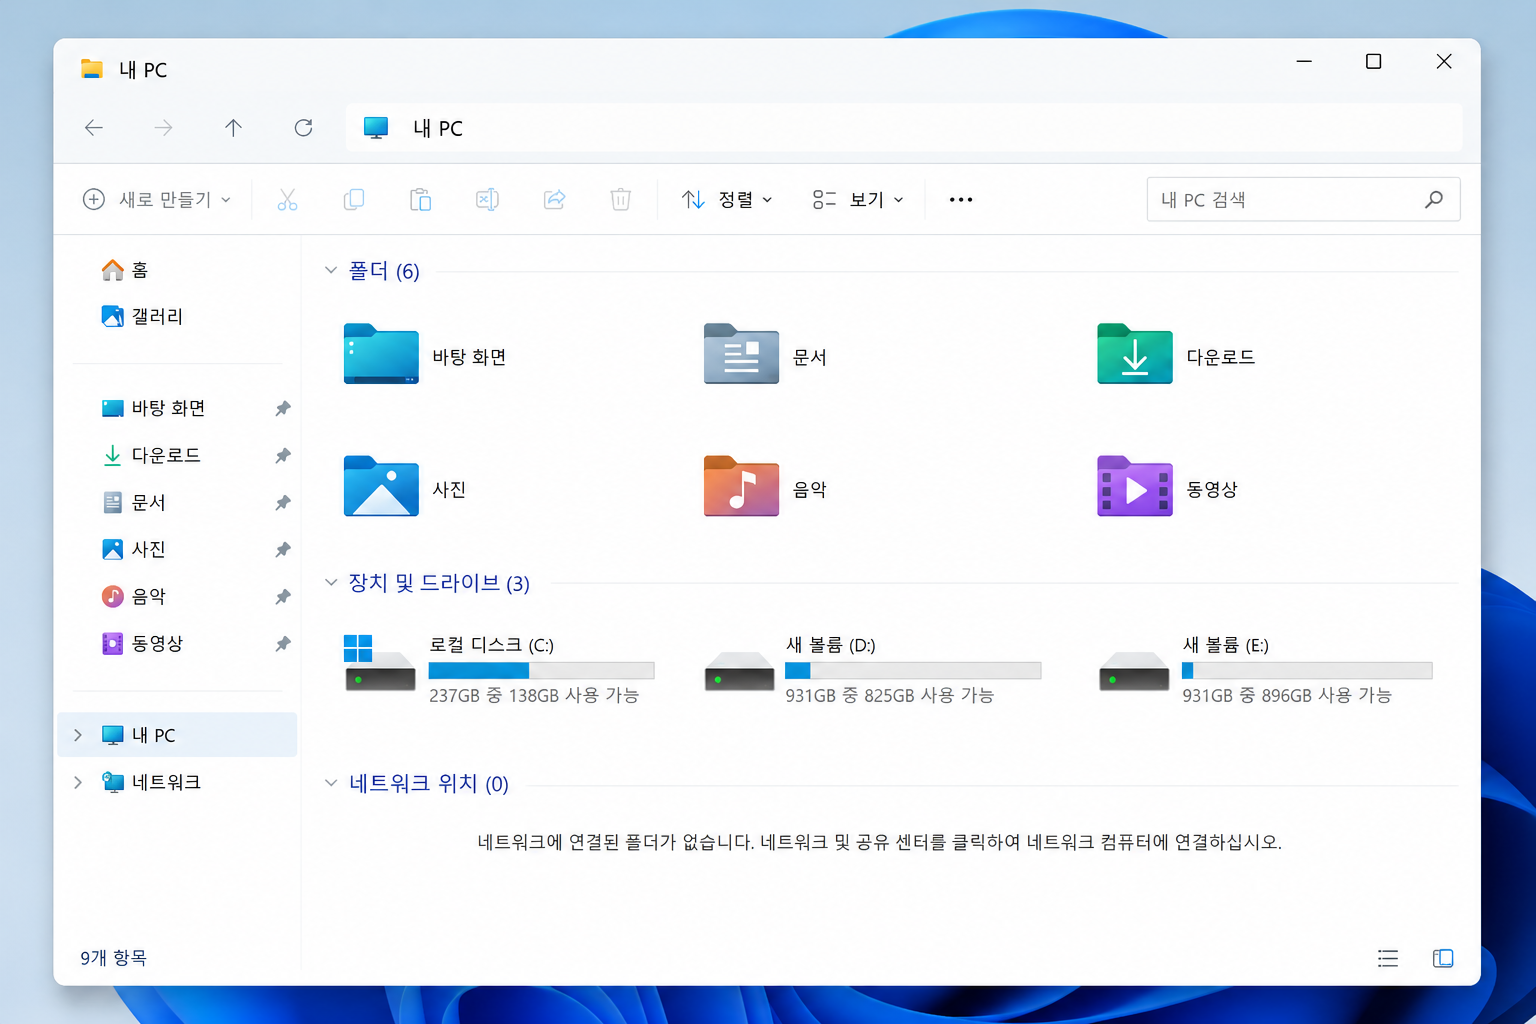Expand 내 PC in the navigation tree

[x=78, y=735]
